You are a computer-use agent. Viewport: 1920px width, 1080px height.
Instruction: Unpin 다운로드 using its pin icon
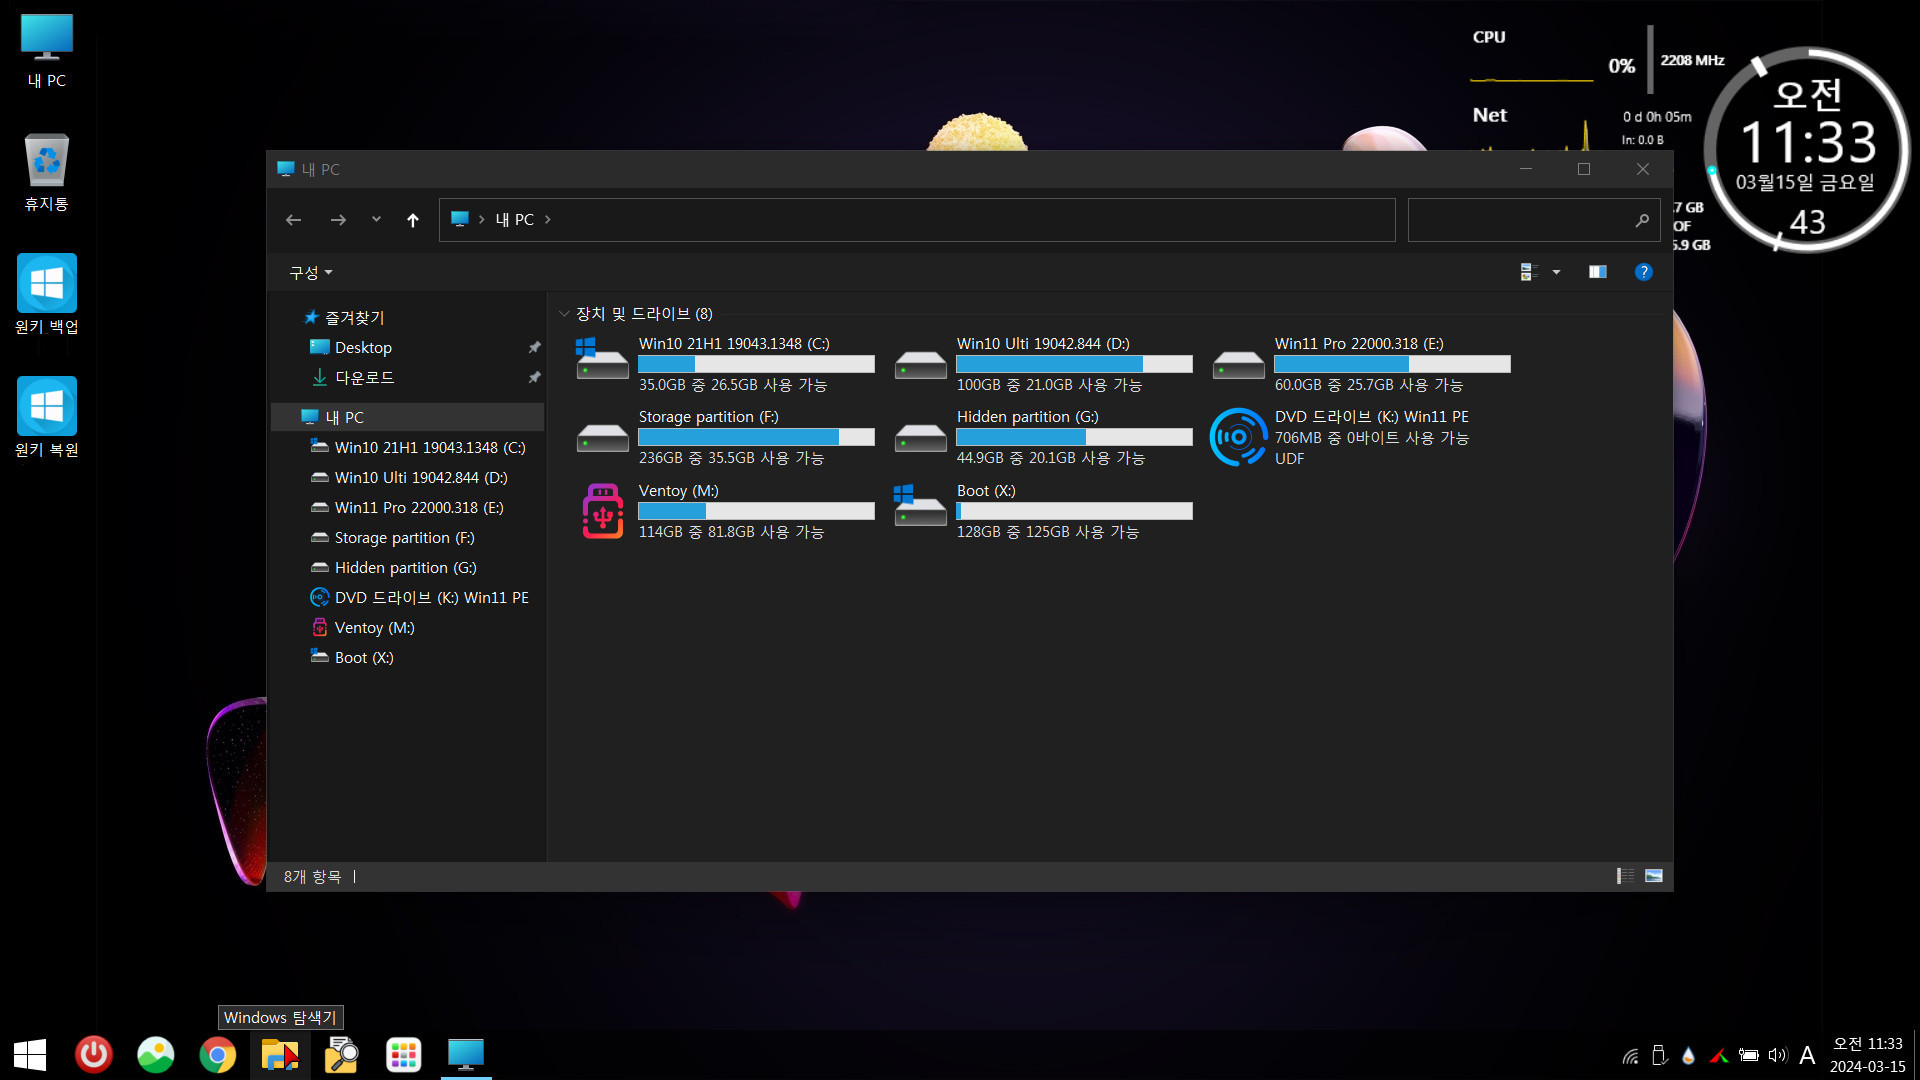[534, 377]
